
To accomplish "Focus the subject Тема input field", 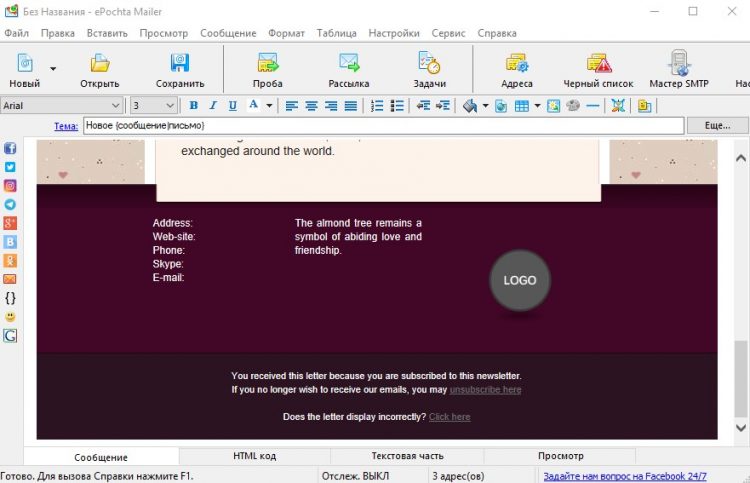I will tap(384, 126).
